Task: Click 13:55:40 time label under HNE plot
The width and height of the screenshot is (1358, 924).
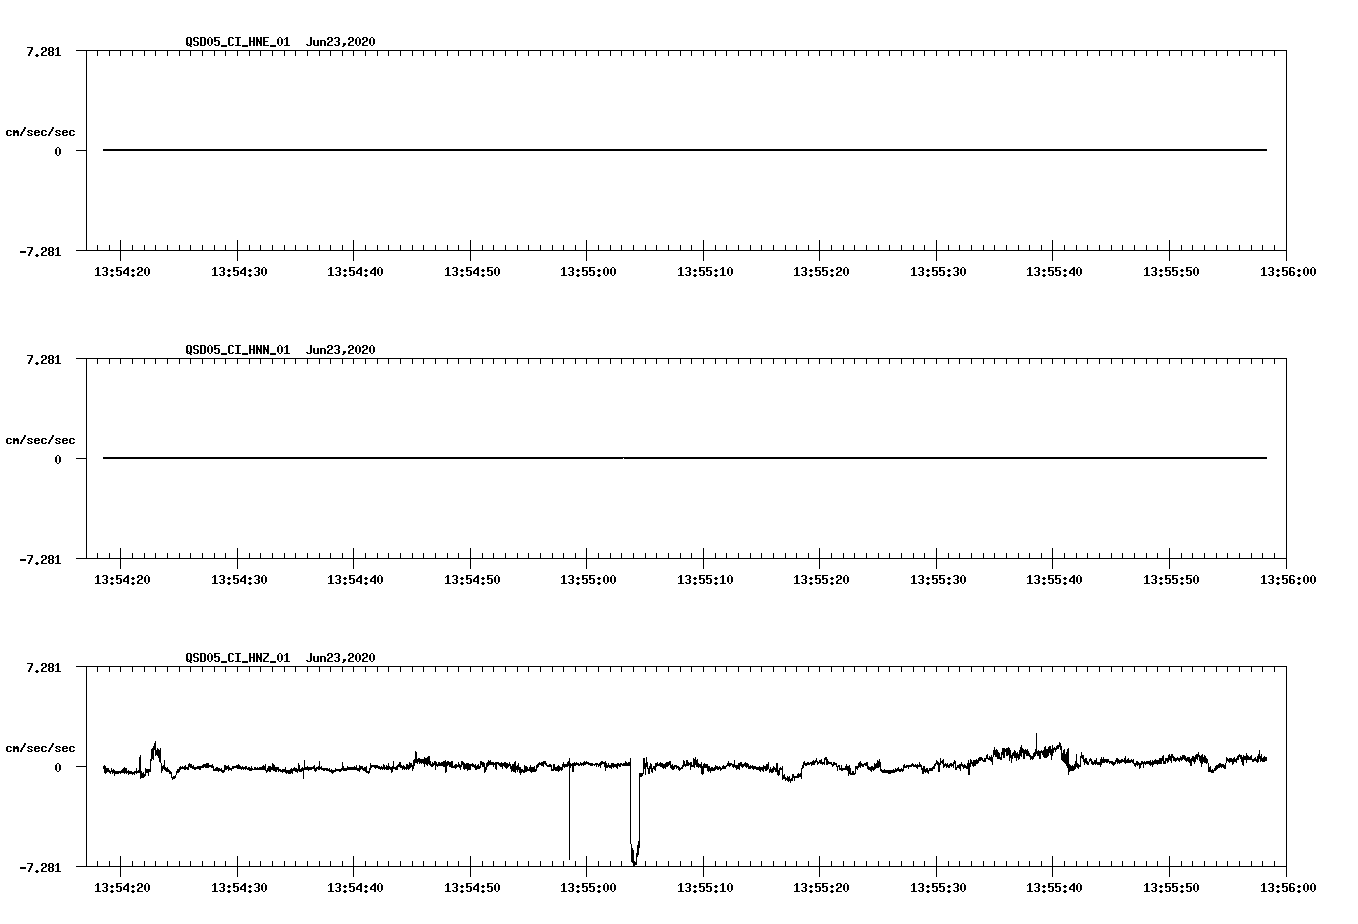Action: [x=1053, y=271]
